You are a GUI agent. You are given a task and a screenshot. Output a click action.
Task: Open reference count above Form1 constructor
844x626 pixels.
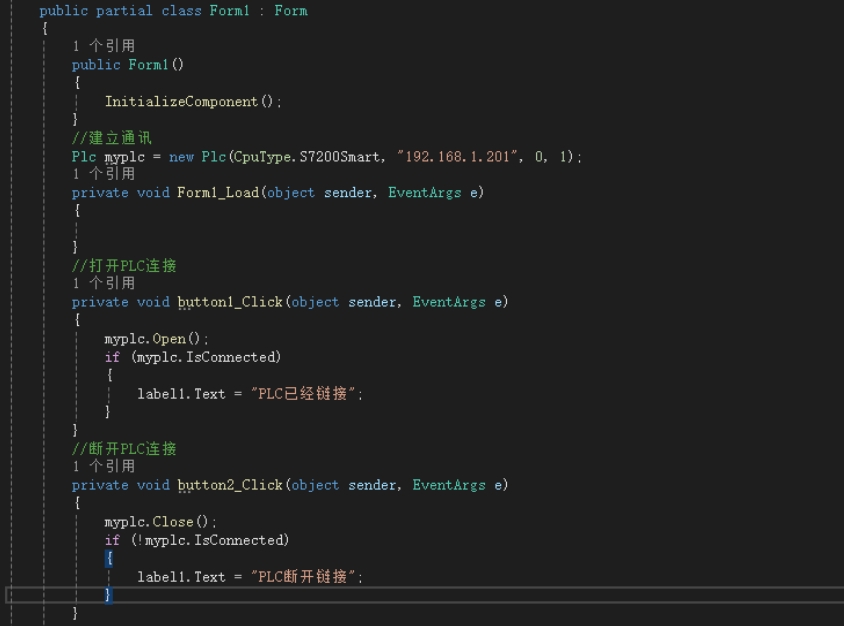103,46
